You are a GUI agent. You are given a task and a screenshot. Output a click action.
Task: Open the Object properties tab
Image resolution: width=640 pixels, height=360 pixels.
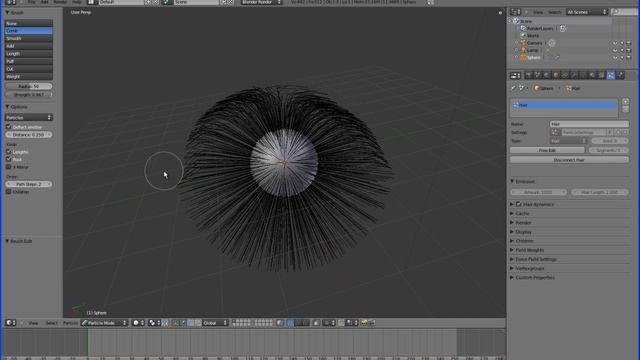556,75
